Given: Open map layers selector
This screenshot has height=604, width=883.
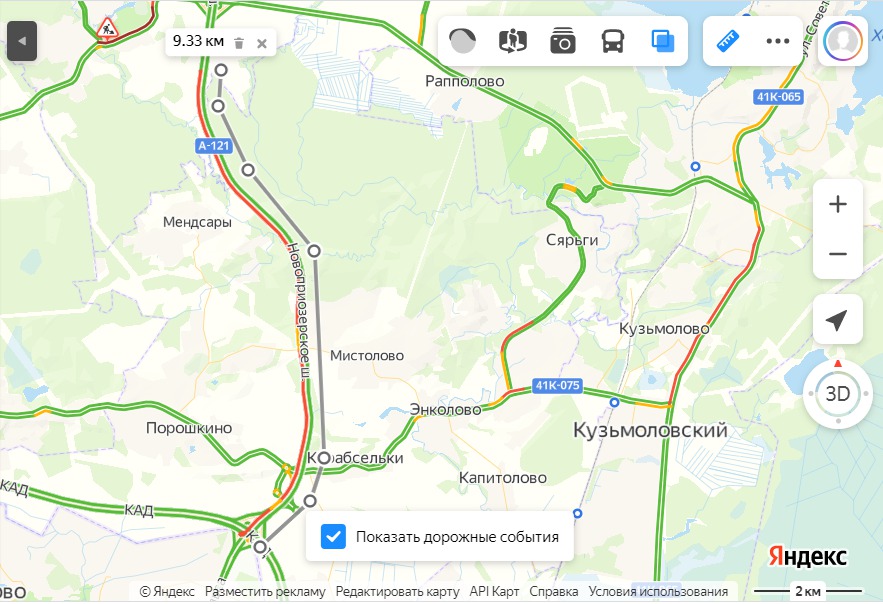Looking at the screenshot, I should (663, 41).
